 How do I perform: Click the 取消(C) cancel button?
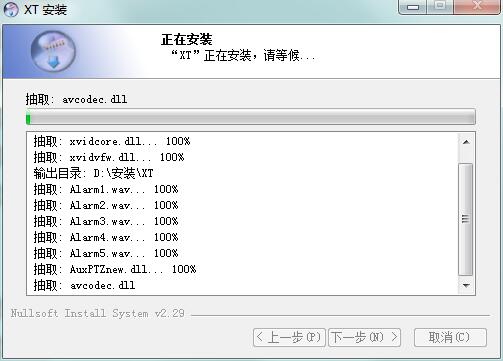click(x=450, y=338)
